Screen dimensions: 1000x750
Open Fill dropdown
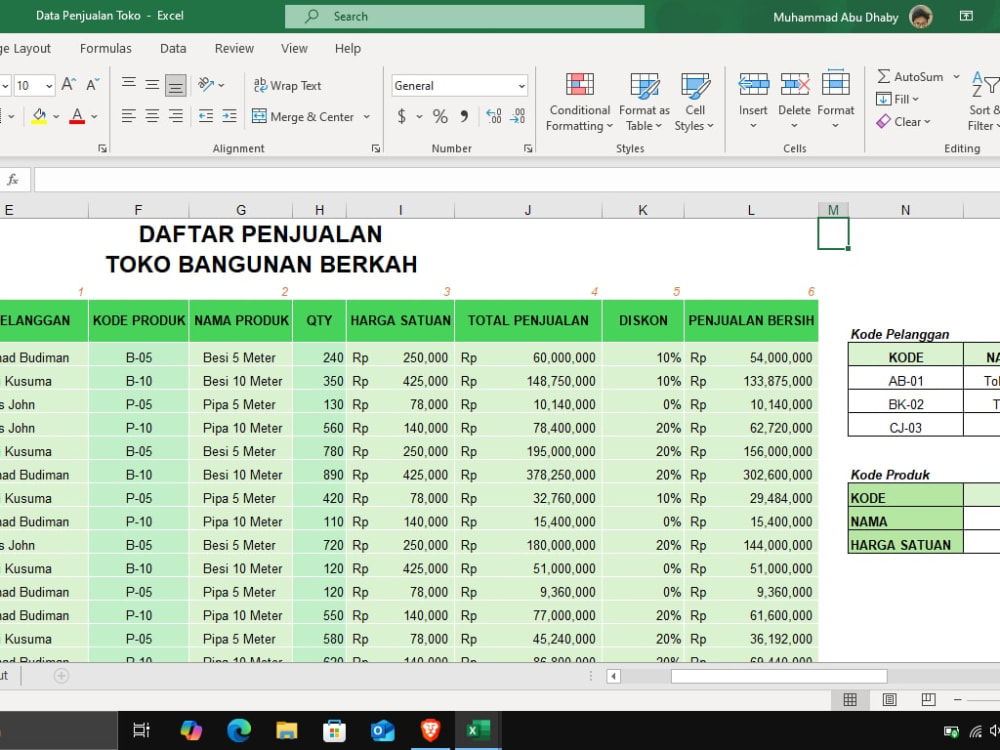click(897, 99)
